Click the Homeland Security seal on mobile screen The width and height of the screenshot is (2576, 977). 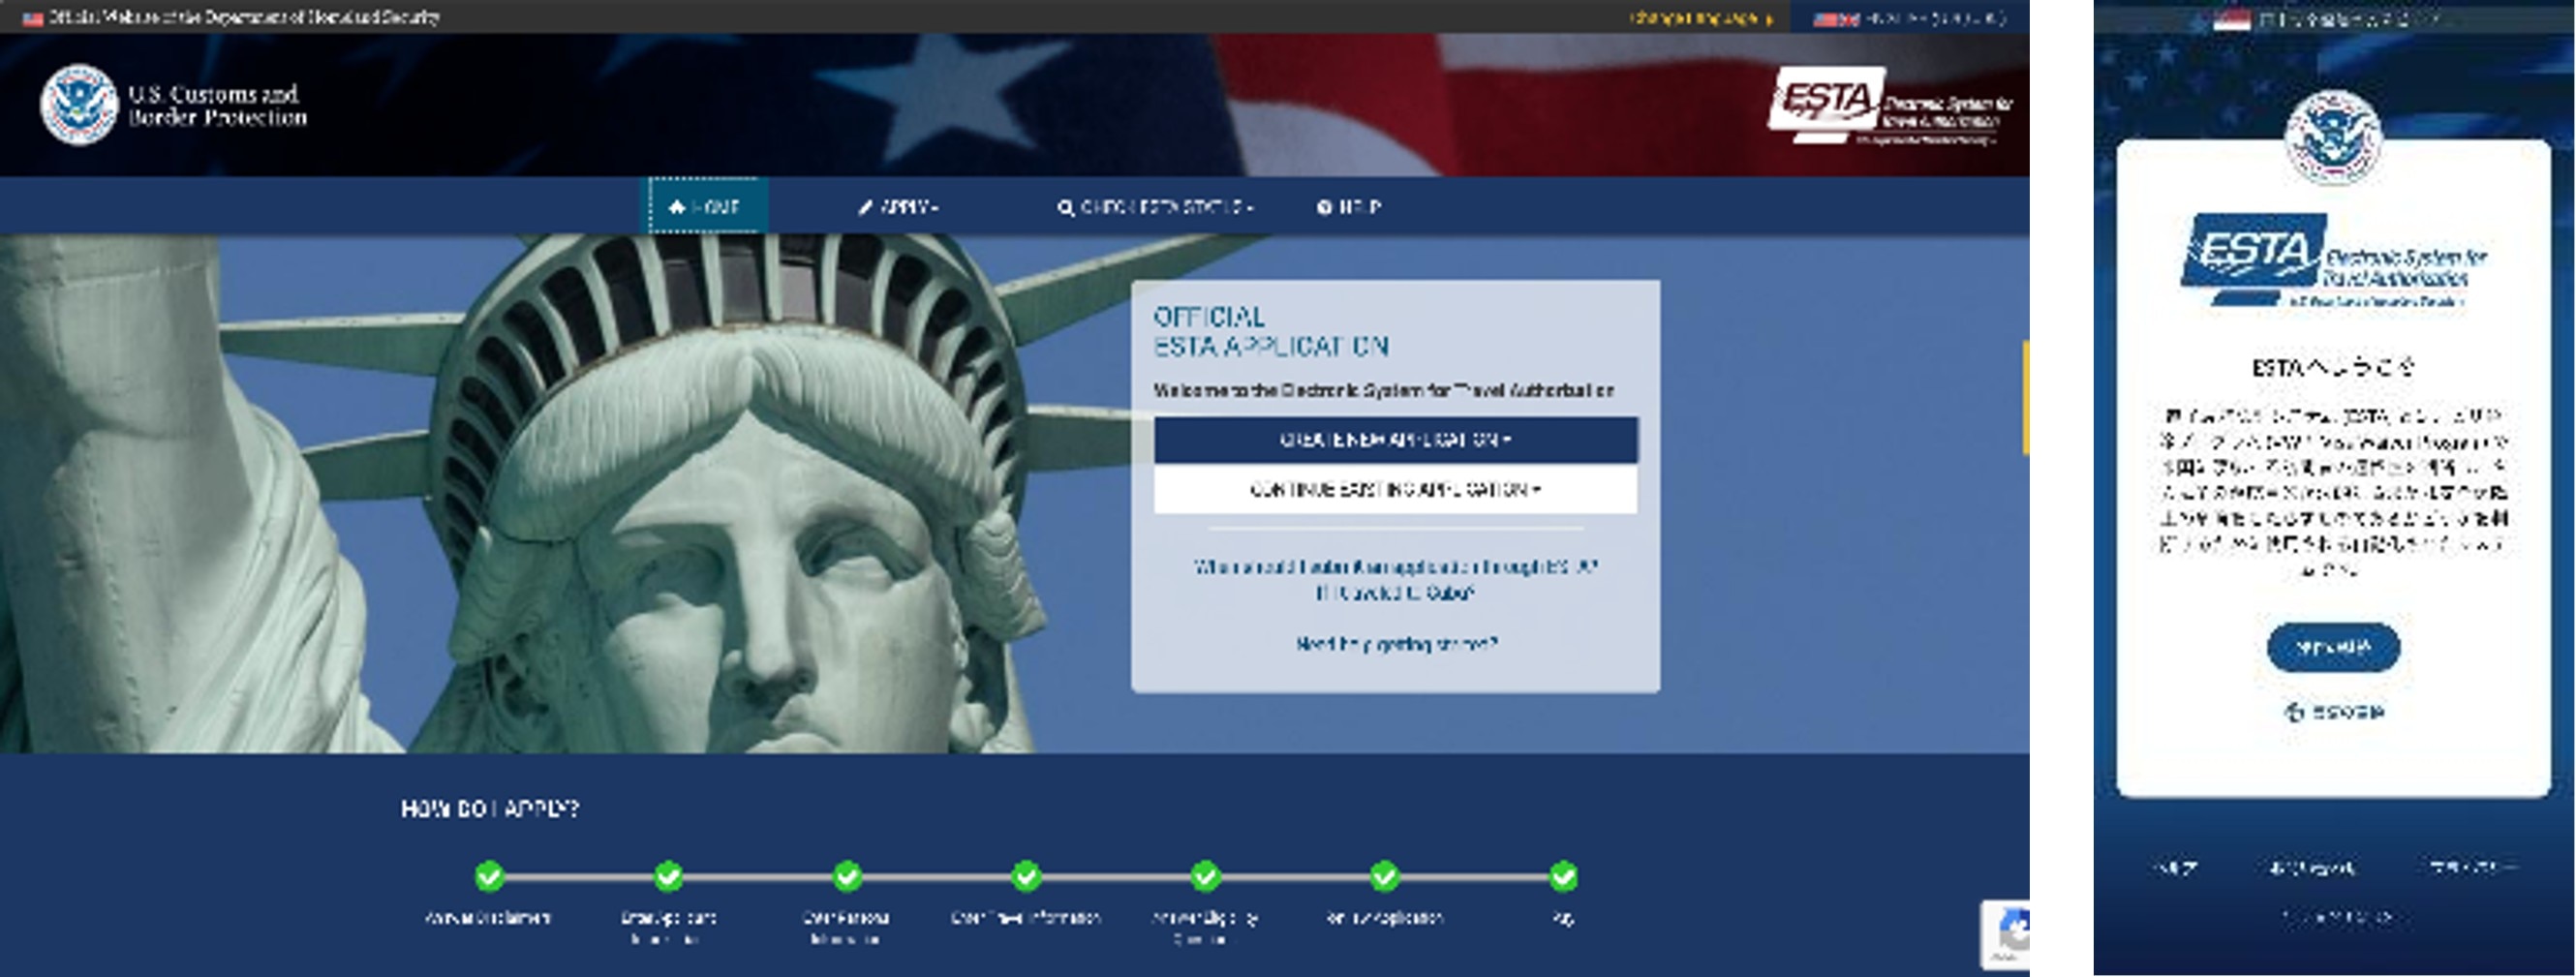coord(2333,136)
